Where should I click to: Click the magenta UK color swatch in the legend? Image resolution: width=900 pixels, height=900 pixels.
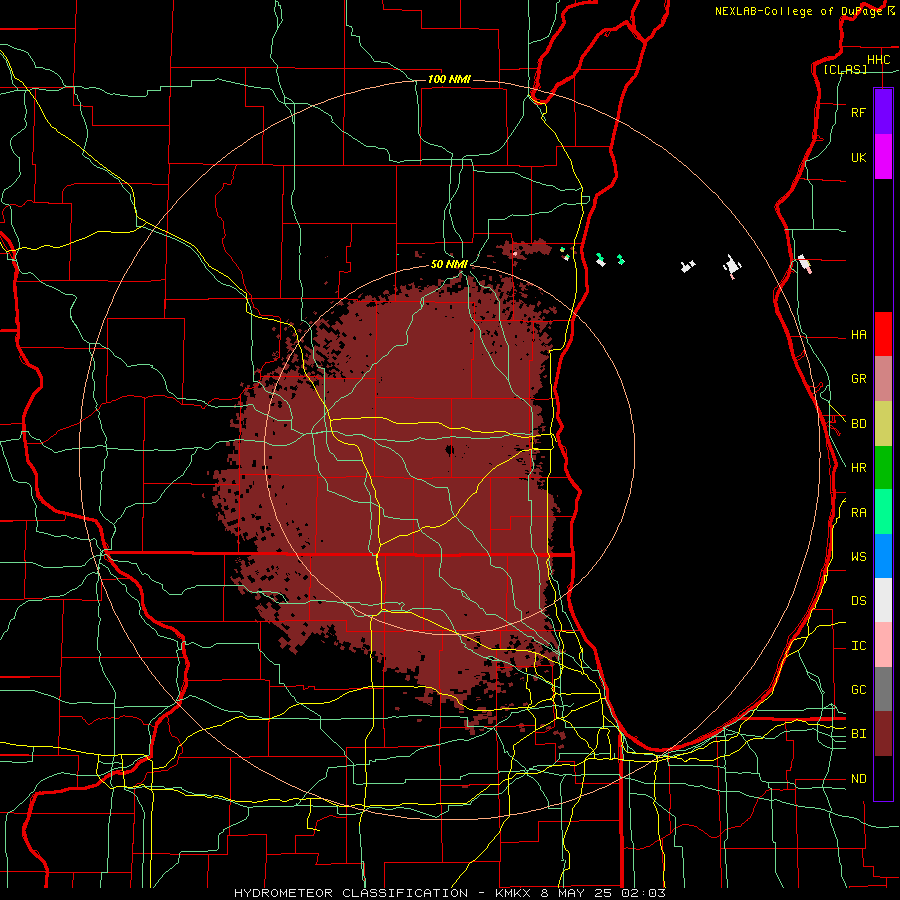click(883, 157)
